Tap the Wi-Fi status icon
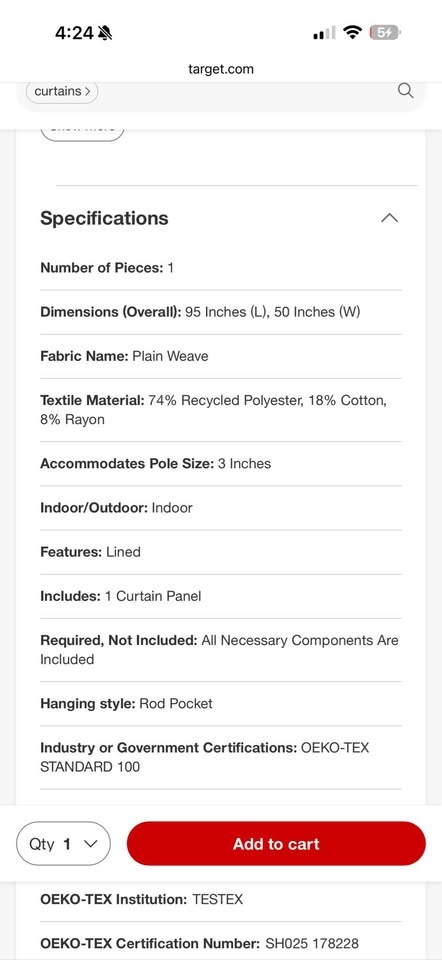This screenshot has height=960, width=442. point(352,32)
